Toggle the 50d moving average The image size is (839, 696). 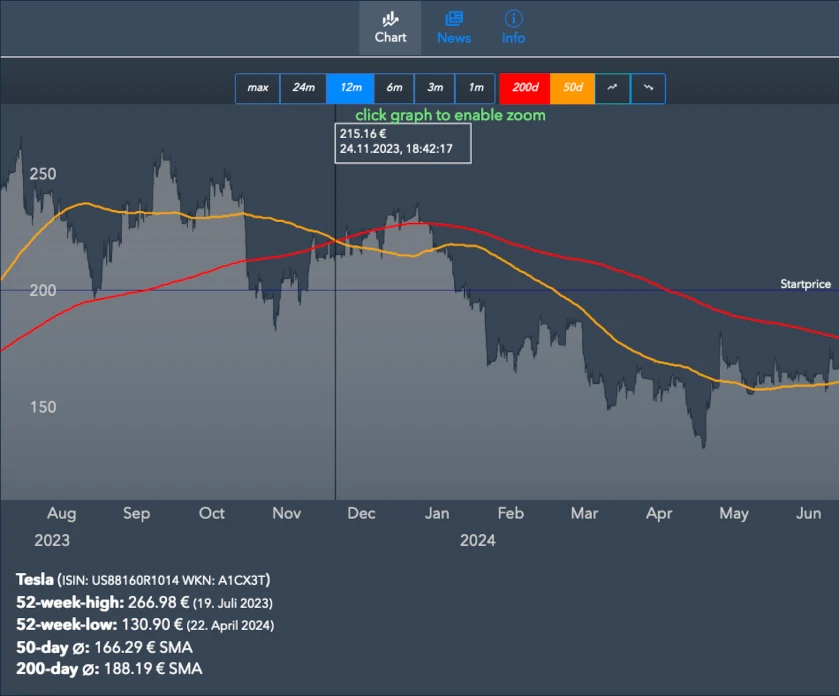coord(572,88)
